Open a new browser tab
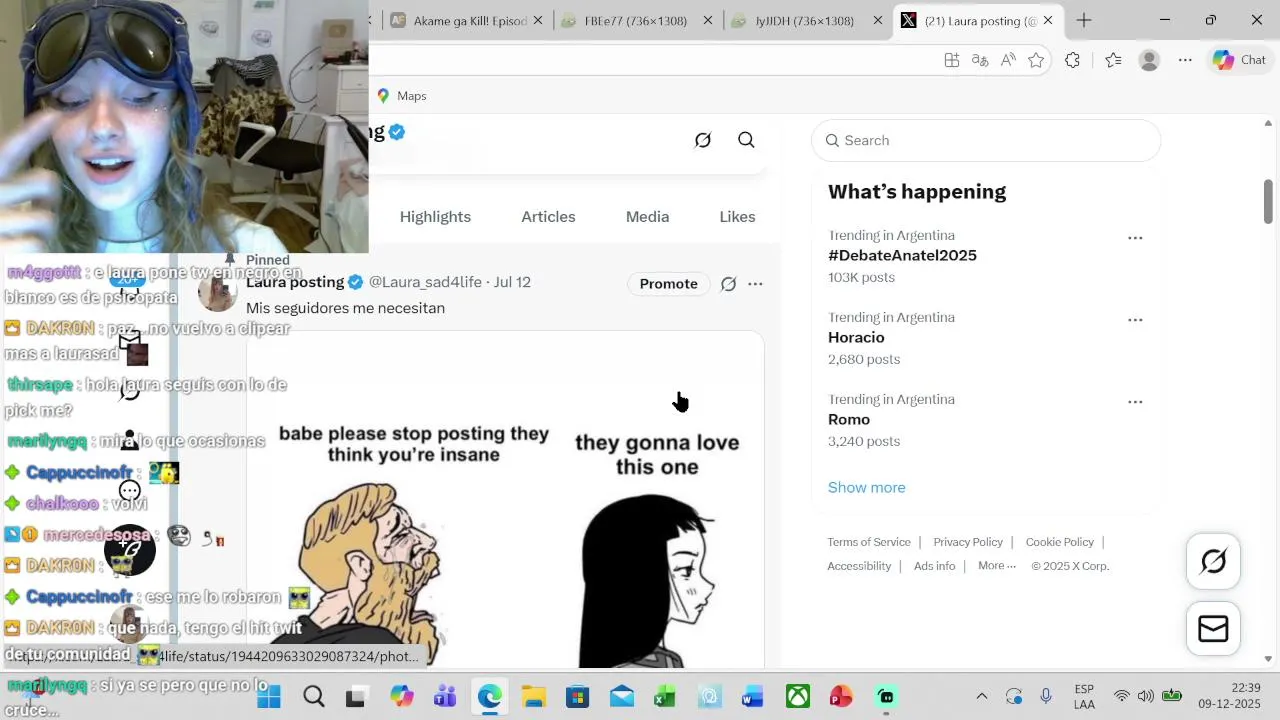This screenshot has width=1280, height=720. tap(1084, 20)
